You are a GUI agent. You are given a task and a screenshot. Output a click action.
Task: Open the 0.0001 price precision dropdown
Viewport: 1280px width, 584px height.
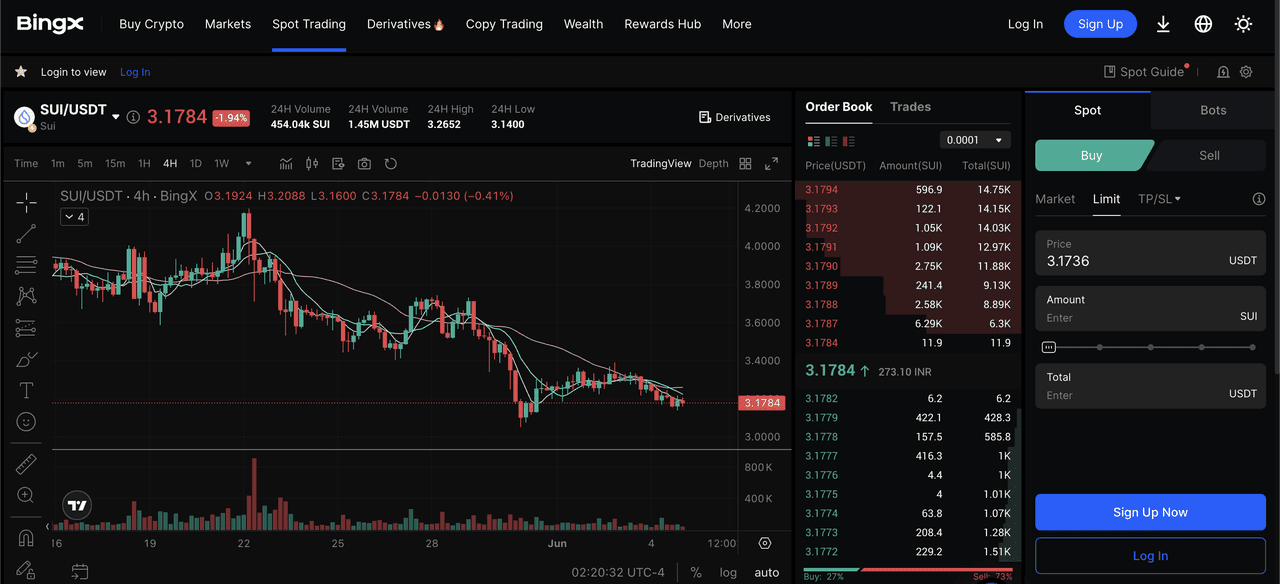coord(975,140)
